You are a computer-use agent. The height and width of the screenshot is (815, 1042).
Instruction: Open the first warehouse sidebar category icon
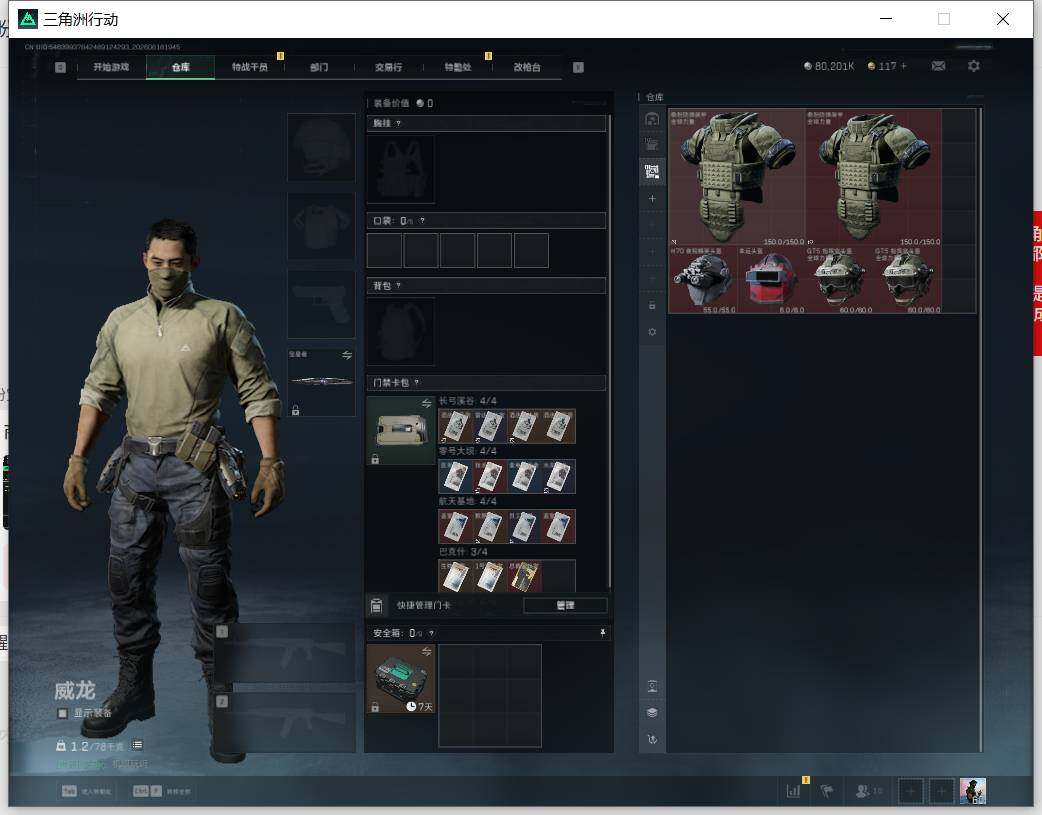[x=652, y=118]
